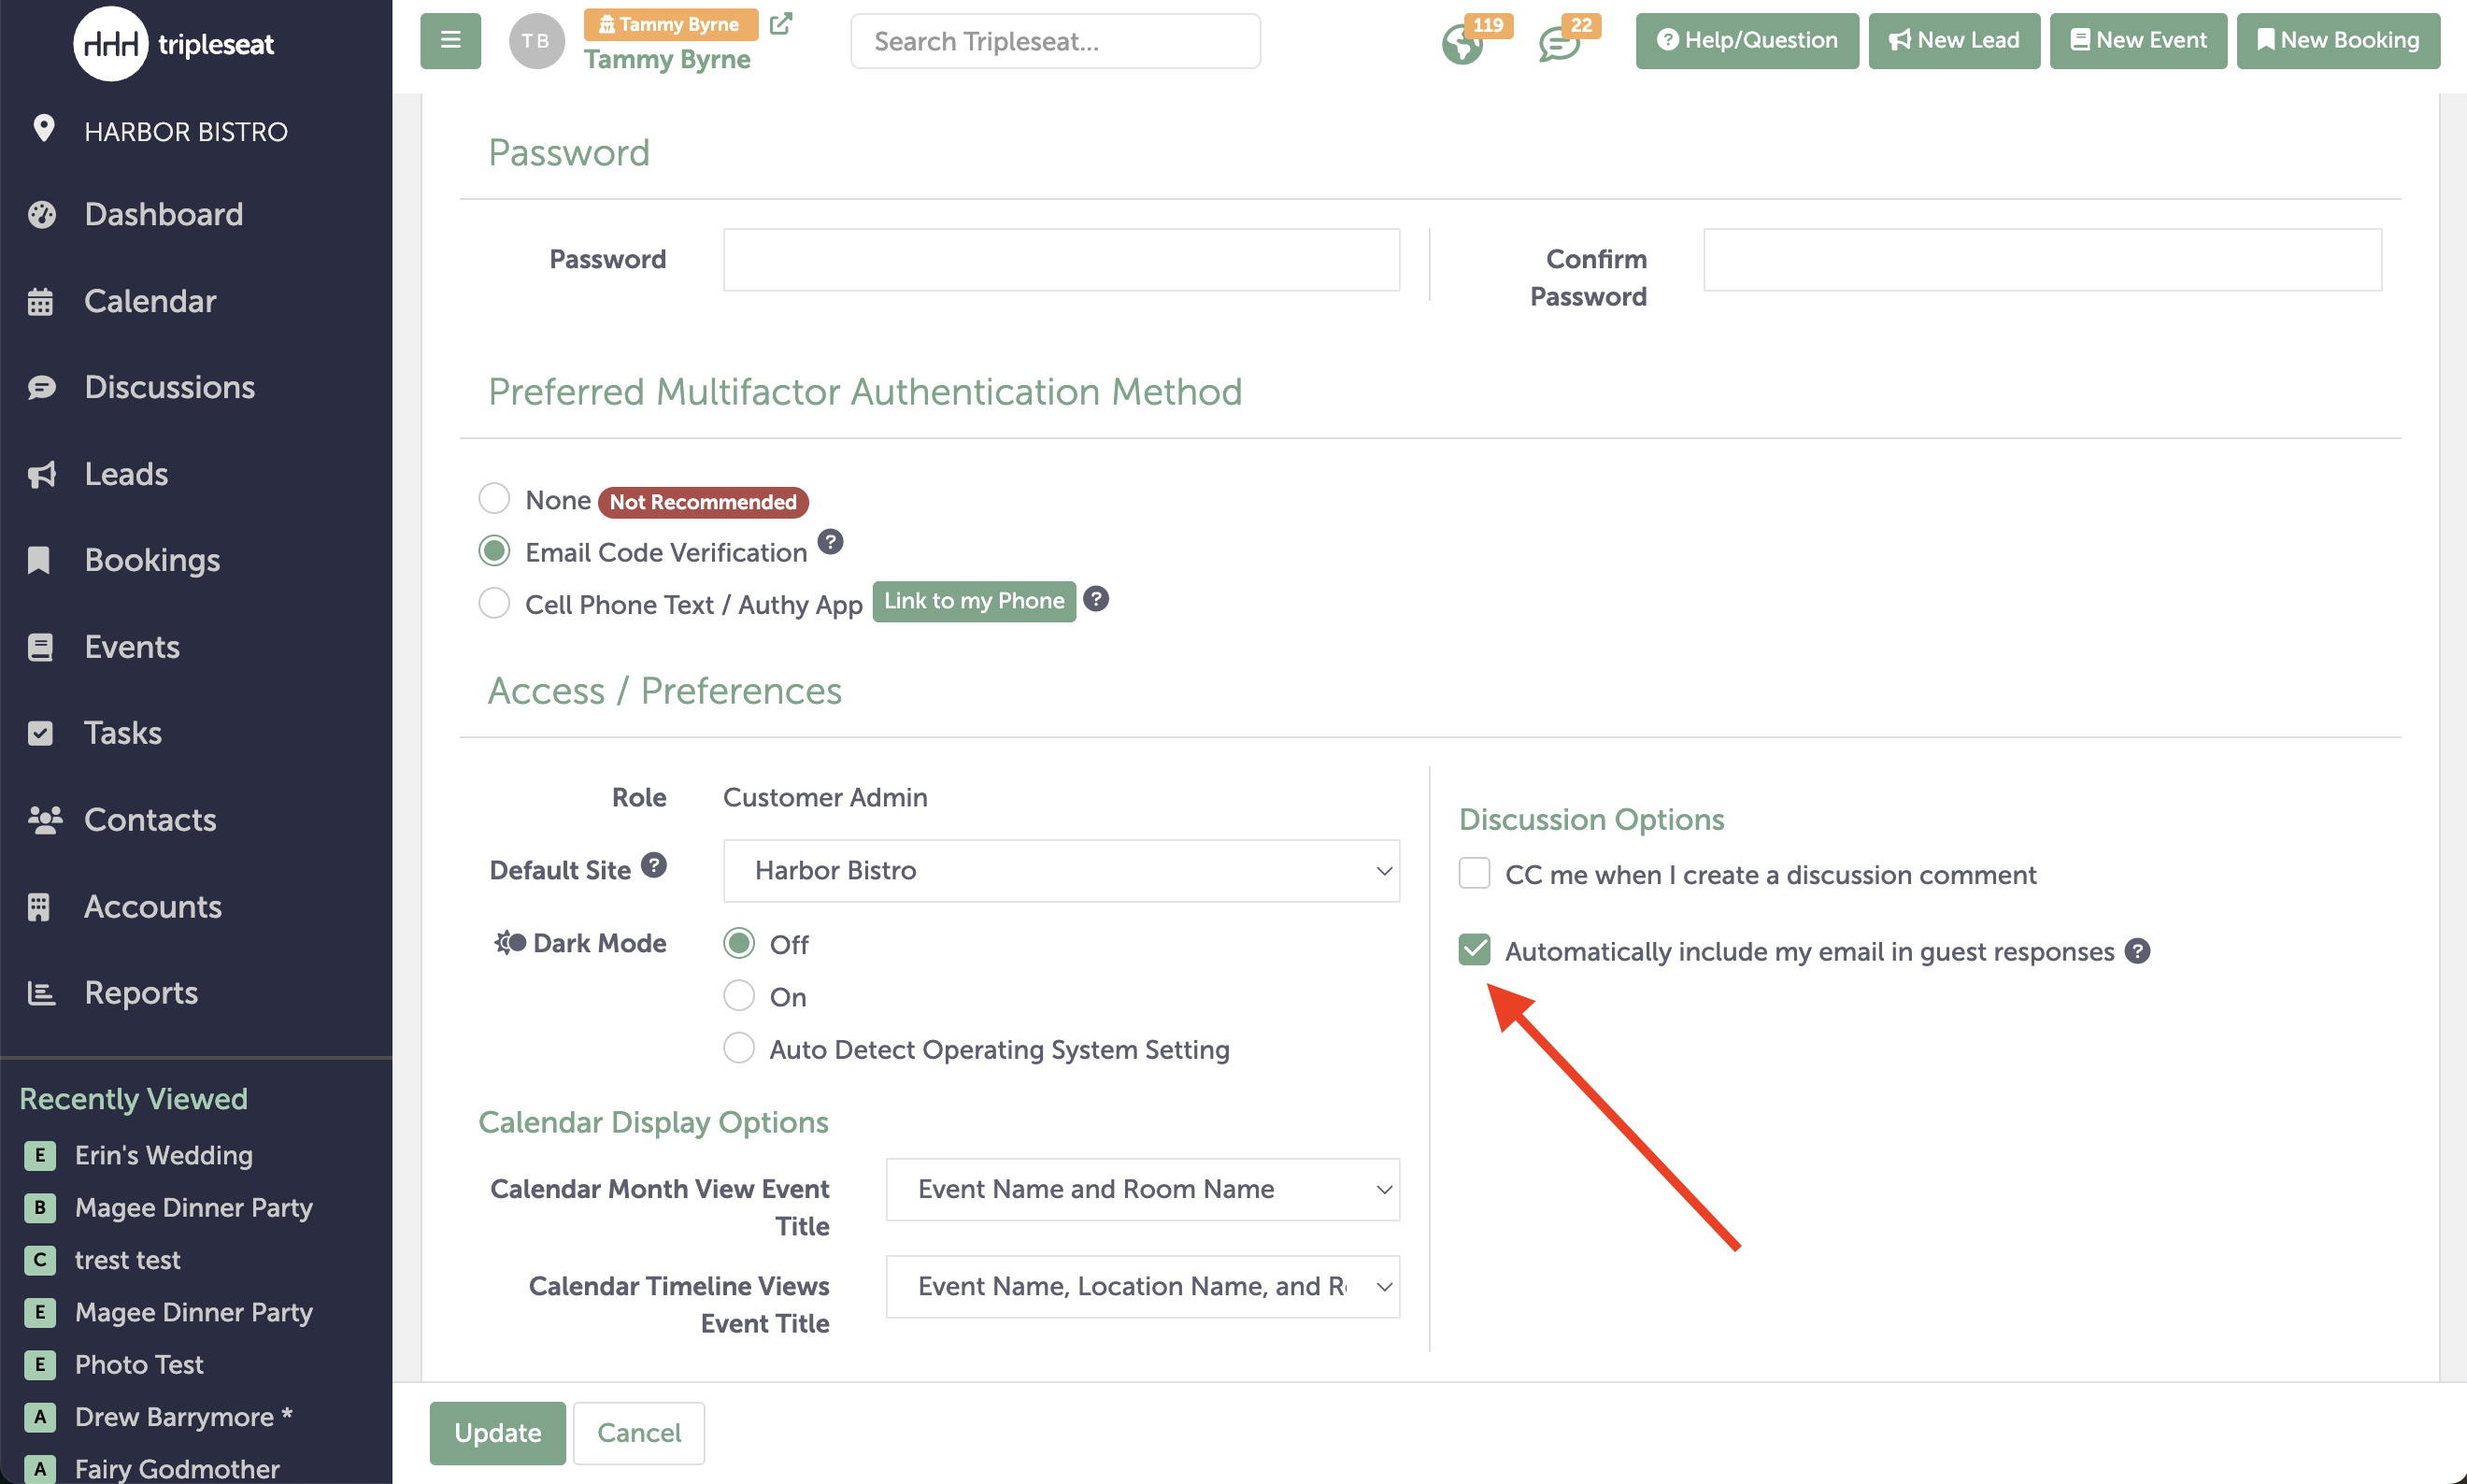Screen dimensions: 2467x1484
Task: Select Harbor Bistro location in sidebar
Action: [186, 131]
